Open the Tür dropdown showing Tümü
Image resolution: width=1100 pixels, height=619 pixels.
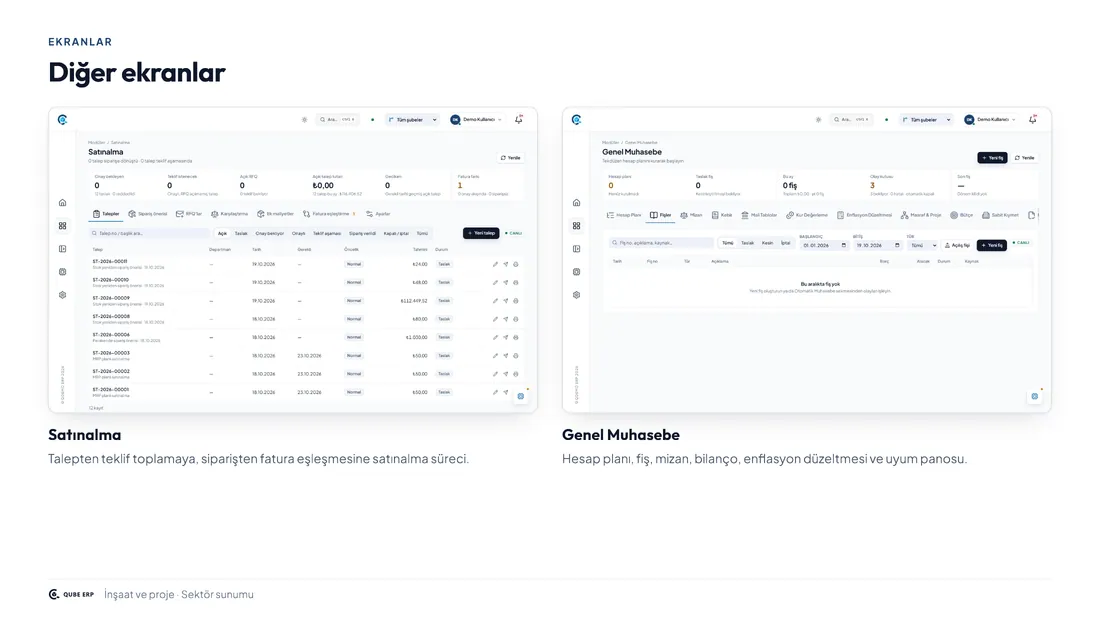pyautogui.click(x=923, y=246)
